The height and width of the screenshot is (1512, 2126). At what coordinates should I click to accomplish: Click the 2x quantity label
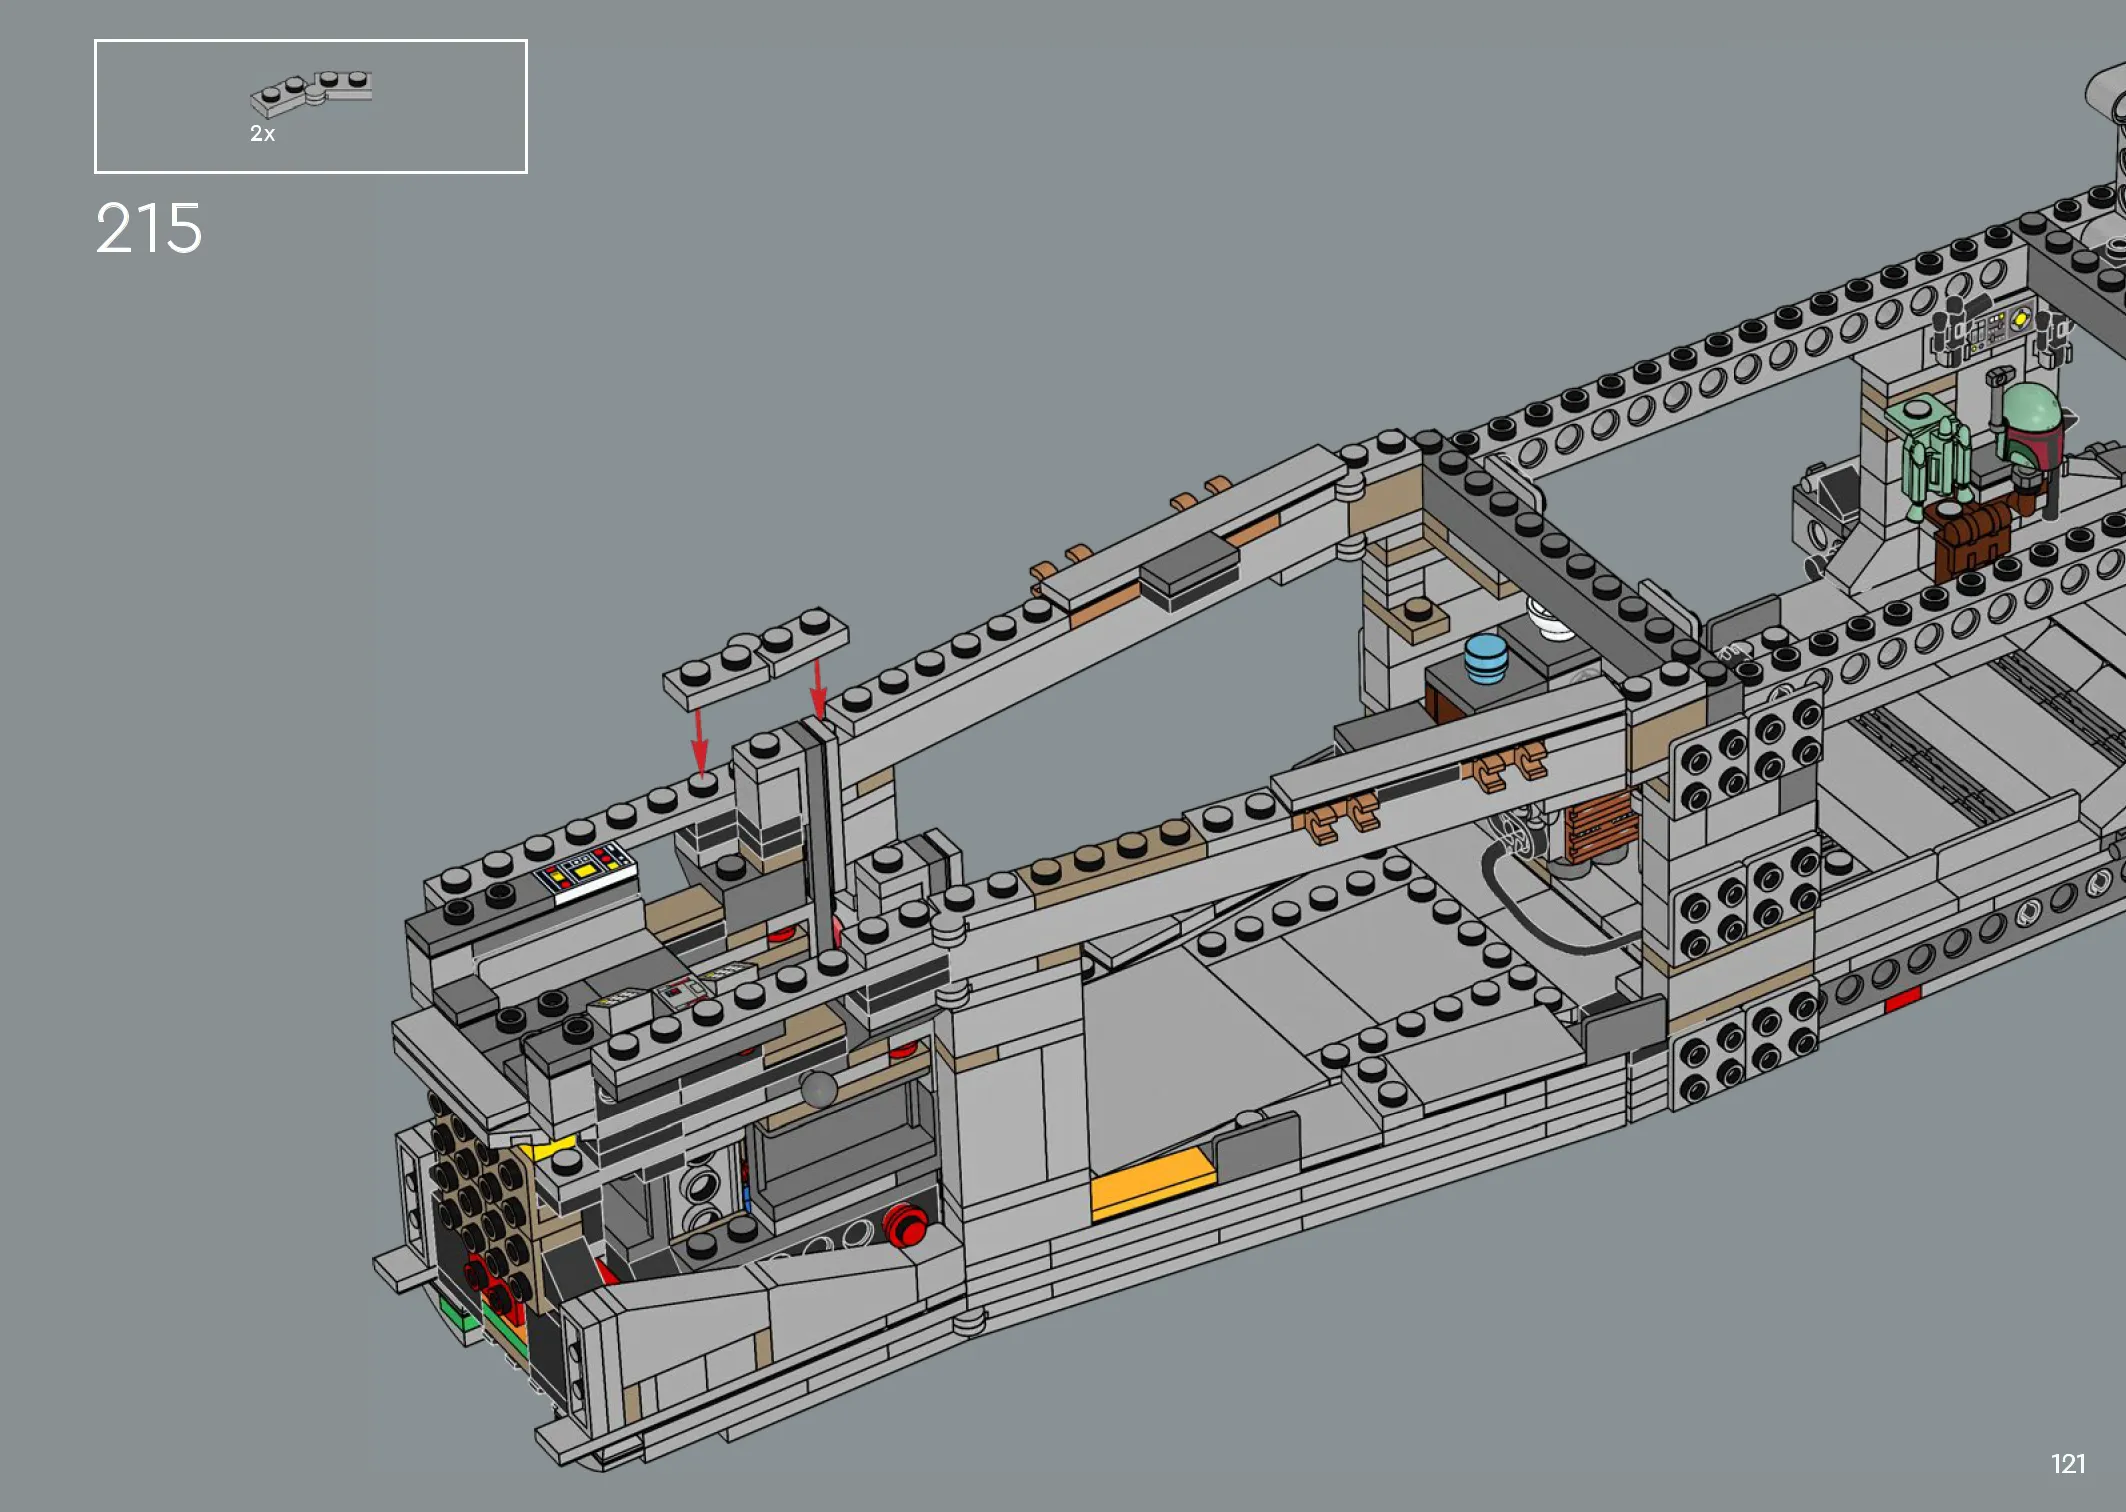click(x=262, y=134)
